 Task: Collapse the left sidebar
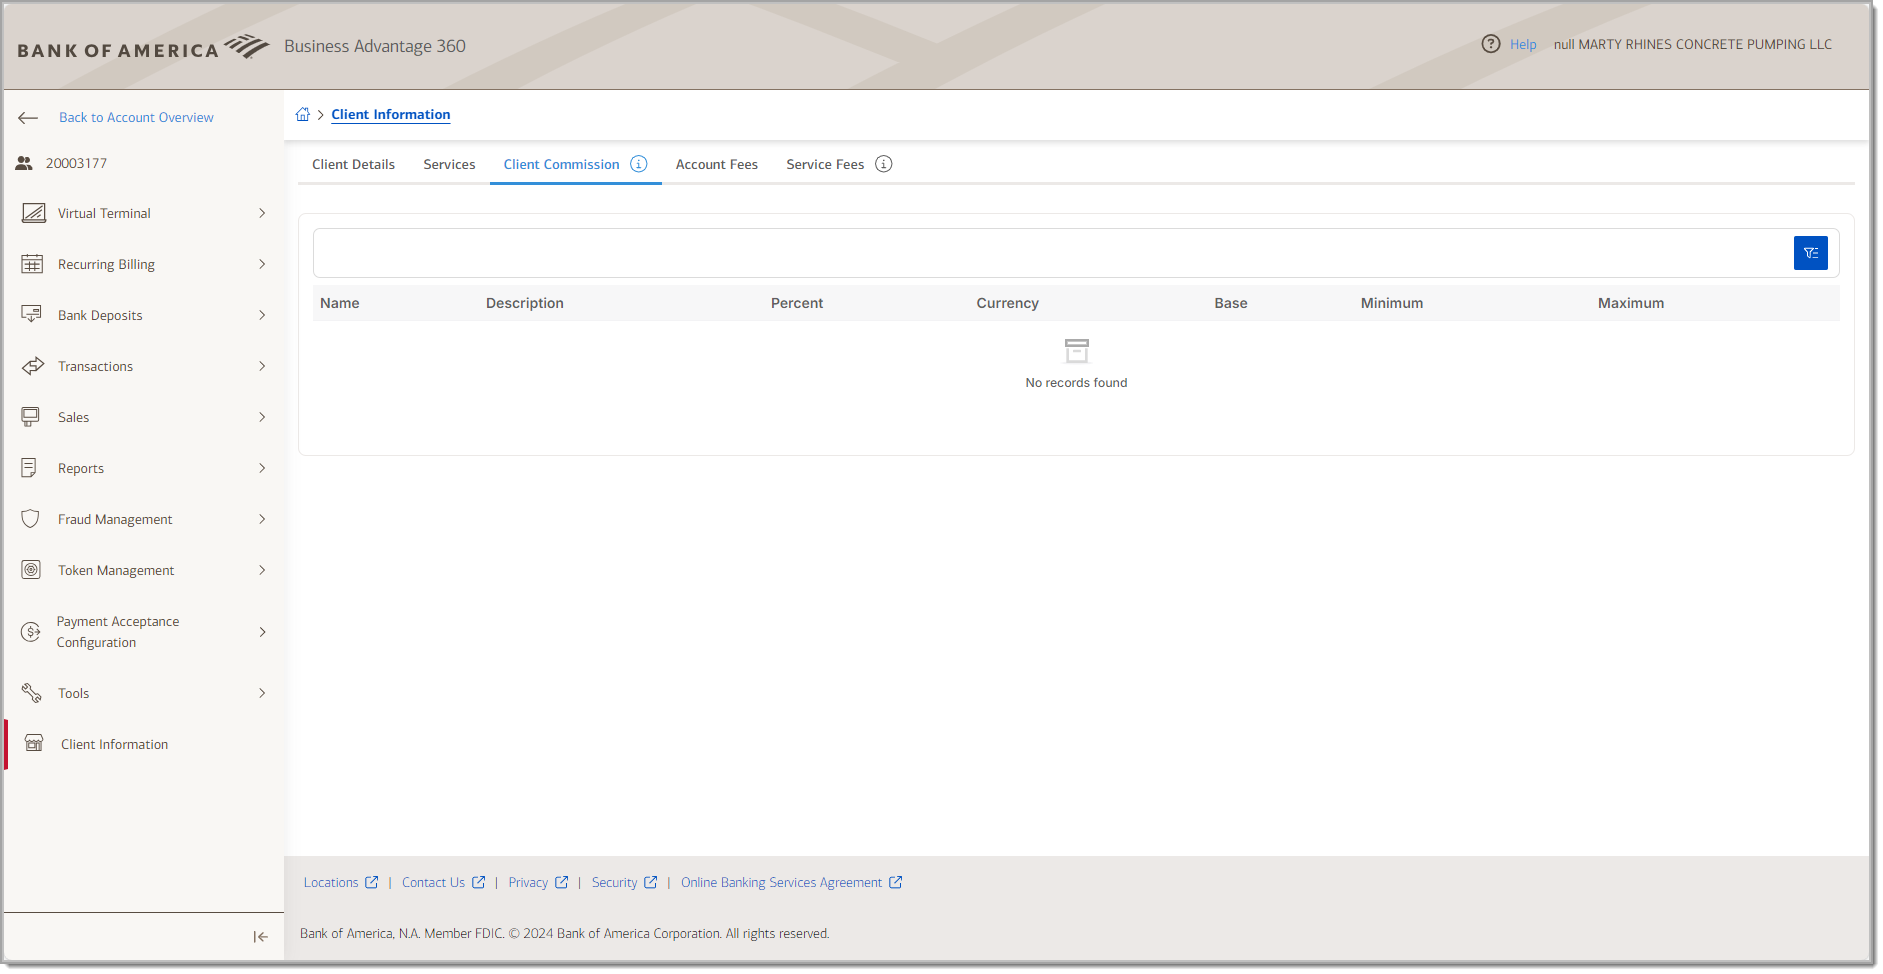point(259,937)
